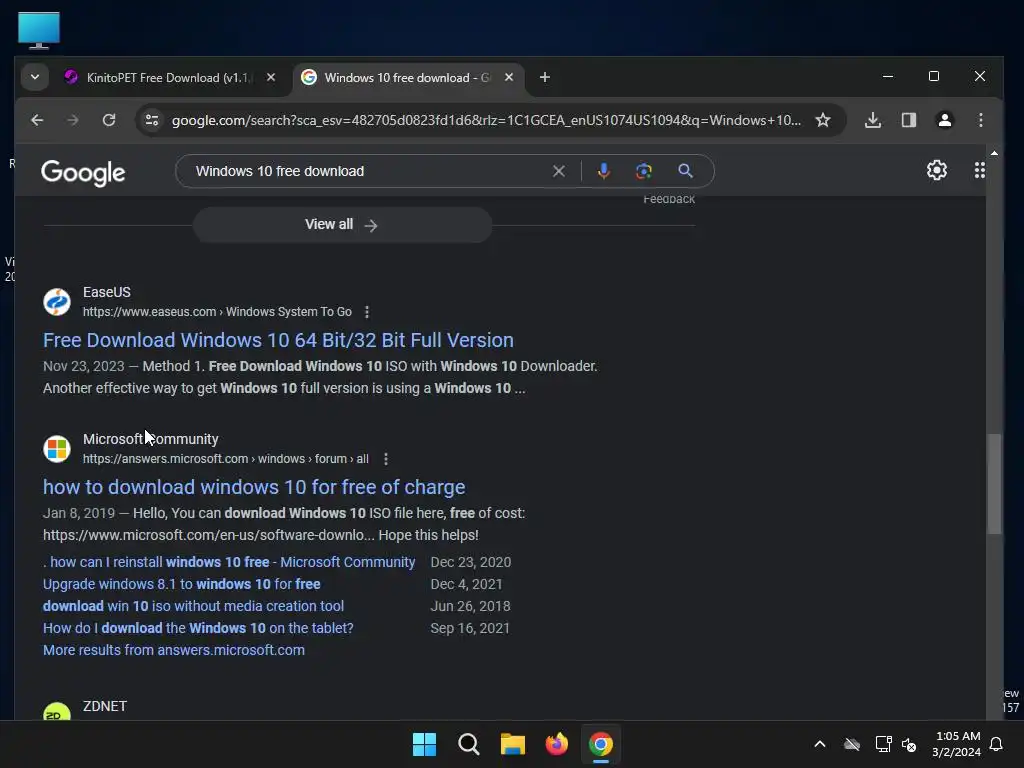The width and height of the screenshot is (1024, 768).
Task: Open Chrome three-dot menu
Action: 980,120
